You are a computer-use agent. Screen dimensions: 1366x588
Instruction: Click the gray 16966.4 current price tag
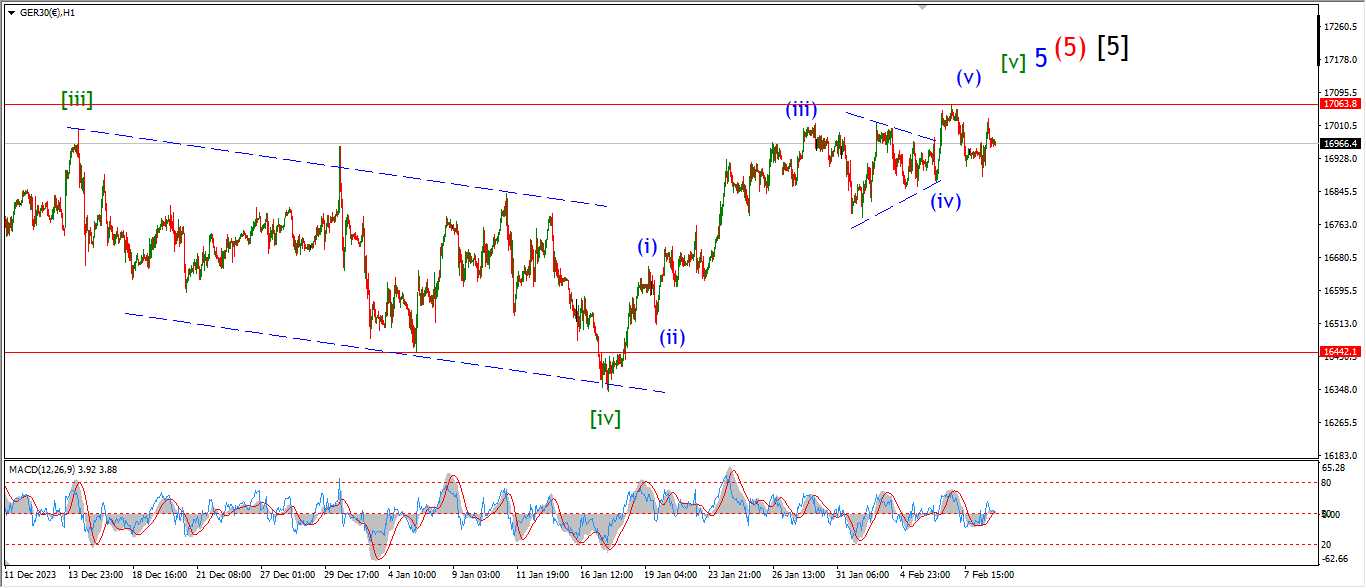[x=1340, y=143]
